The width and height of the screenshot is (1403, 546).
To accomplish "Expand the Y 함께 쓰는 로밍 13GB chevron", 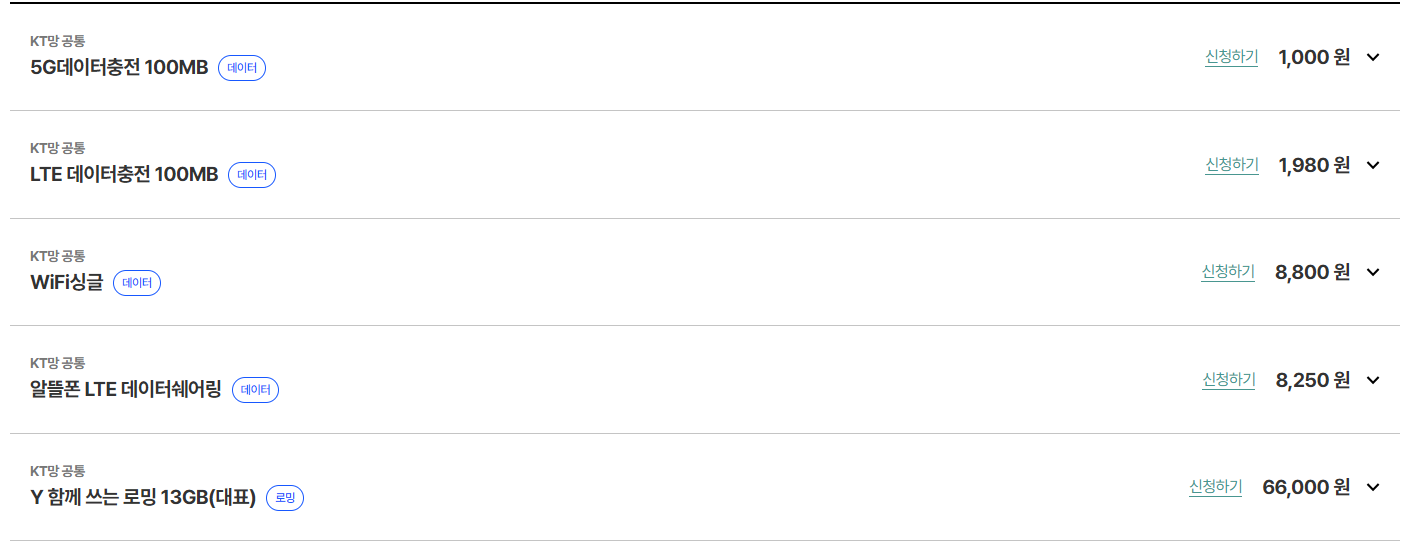I will click(1372, 487).
